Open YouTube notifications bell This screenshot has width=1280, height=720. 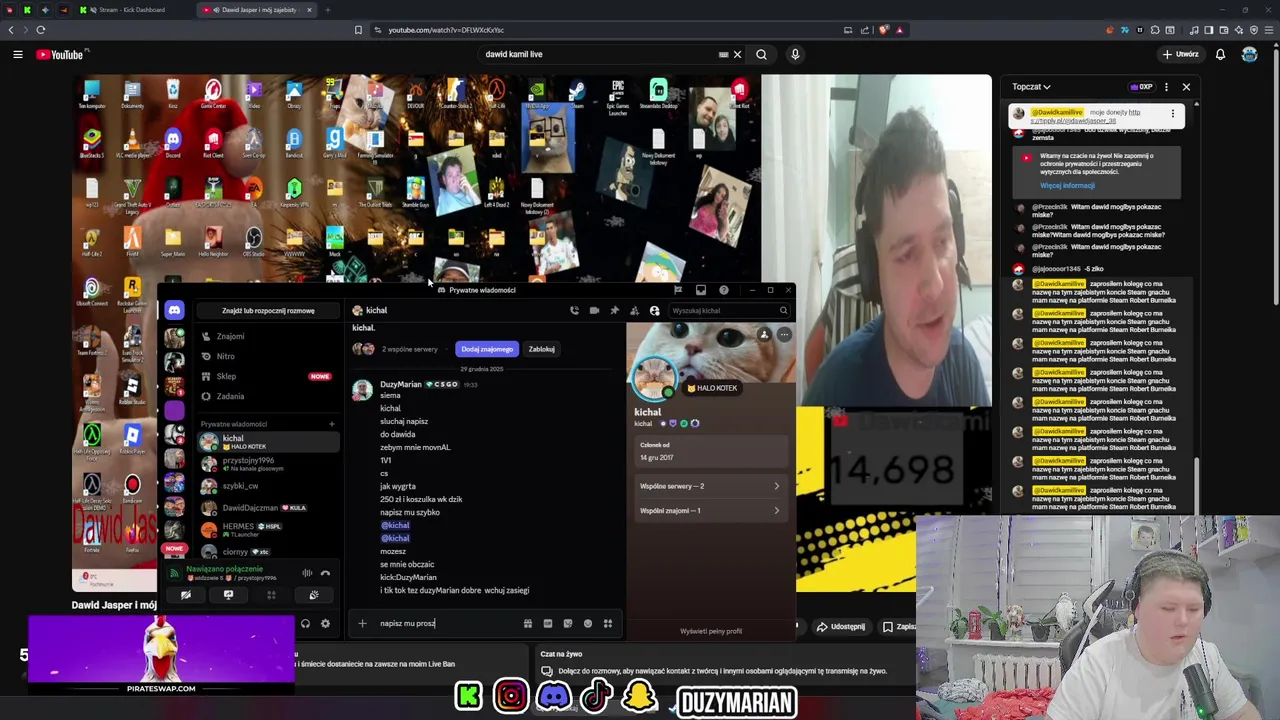(x=1220, y=54)
